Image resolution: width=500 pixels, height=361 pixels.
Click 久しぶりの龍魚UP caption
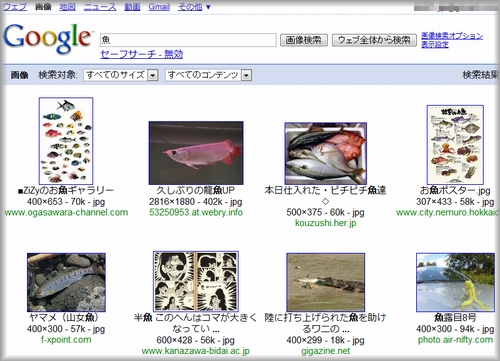coord(196,190)
